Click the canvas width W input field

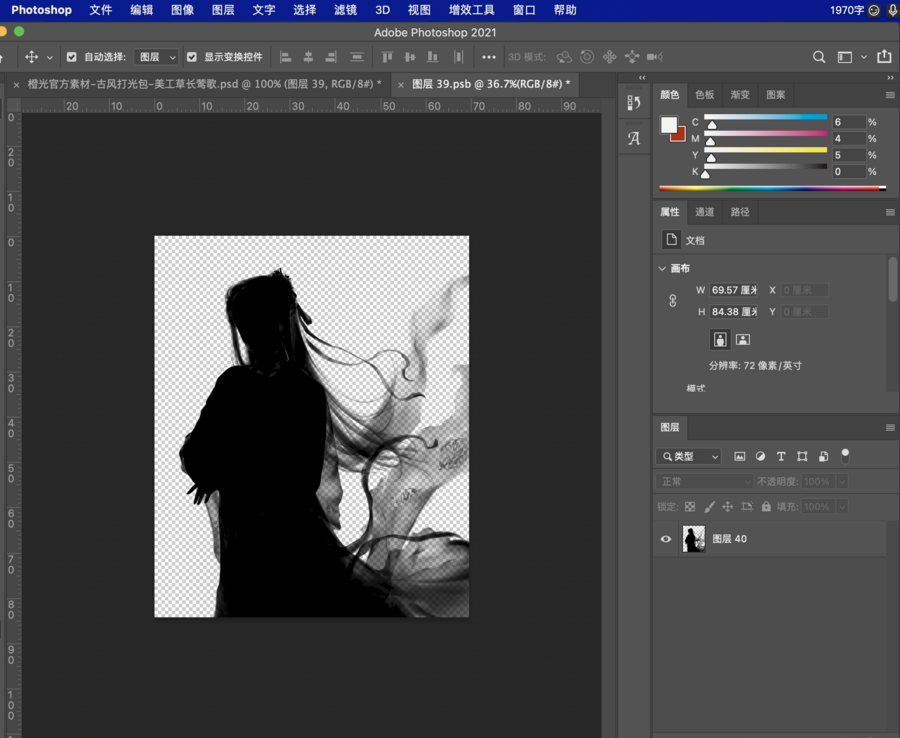tap(733, 290)
